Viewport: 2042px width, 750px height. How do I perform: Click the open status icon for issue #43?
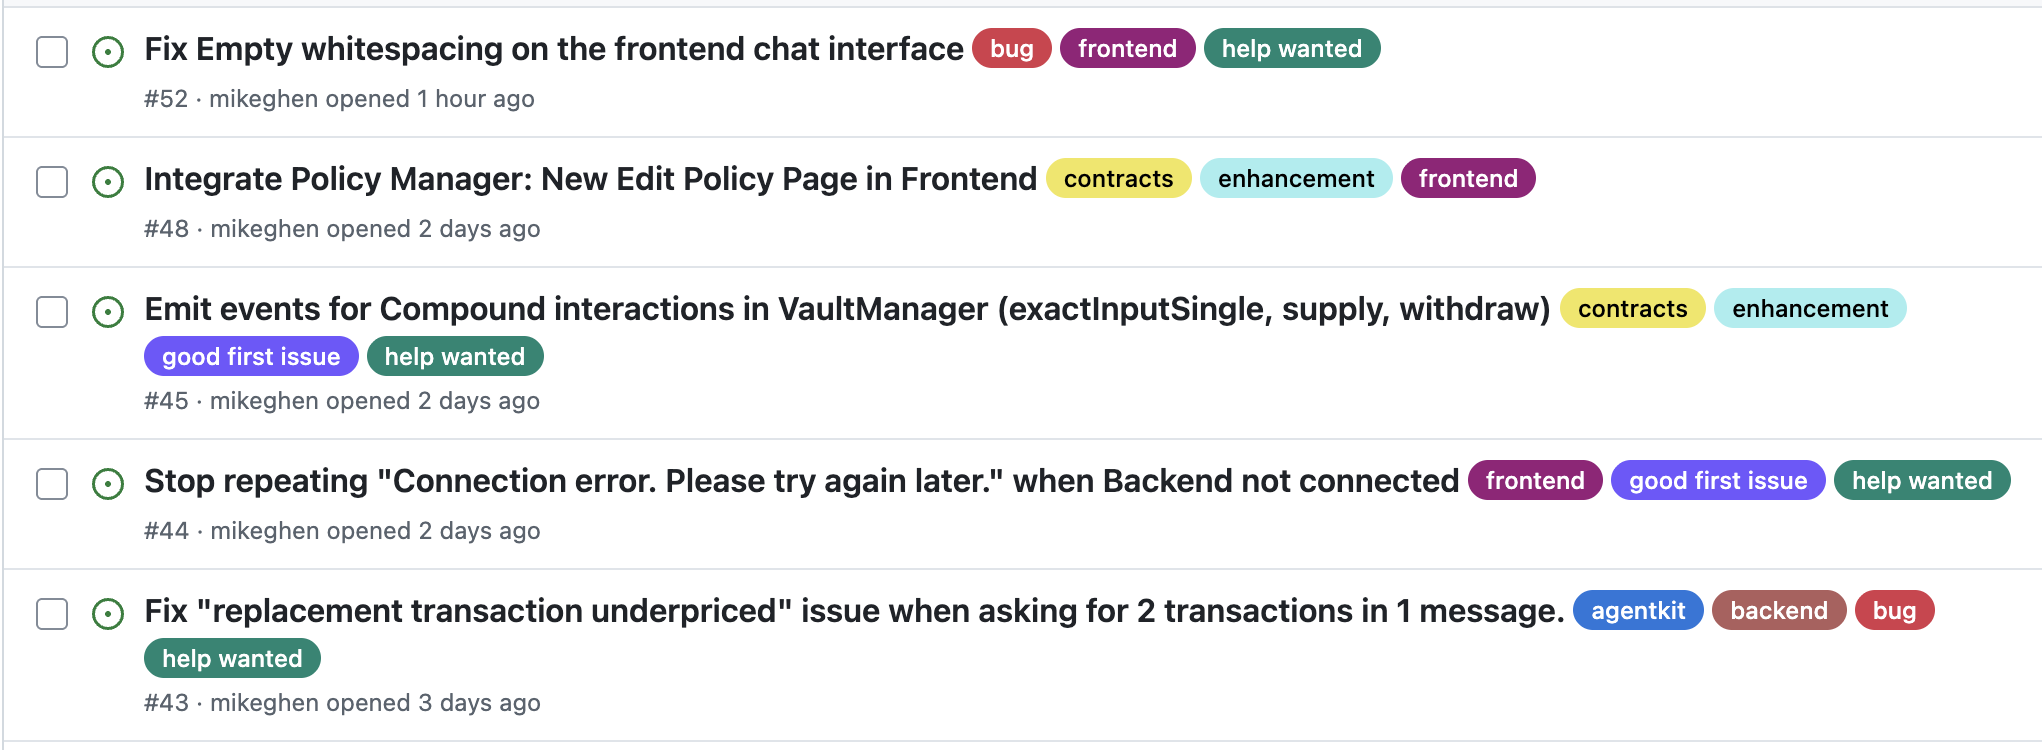tap(108, 614)
